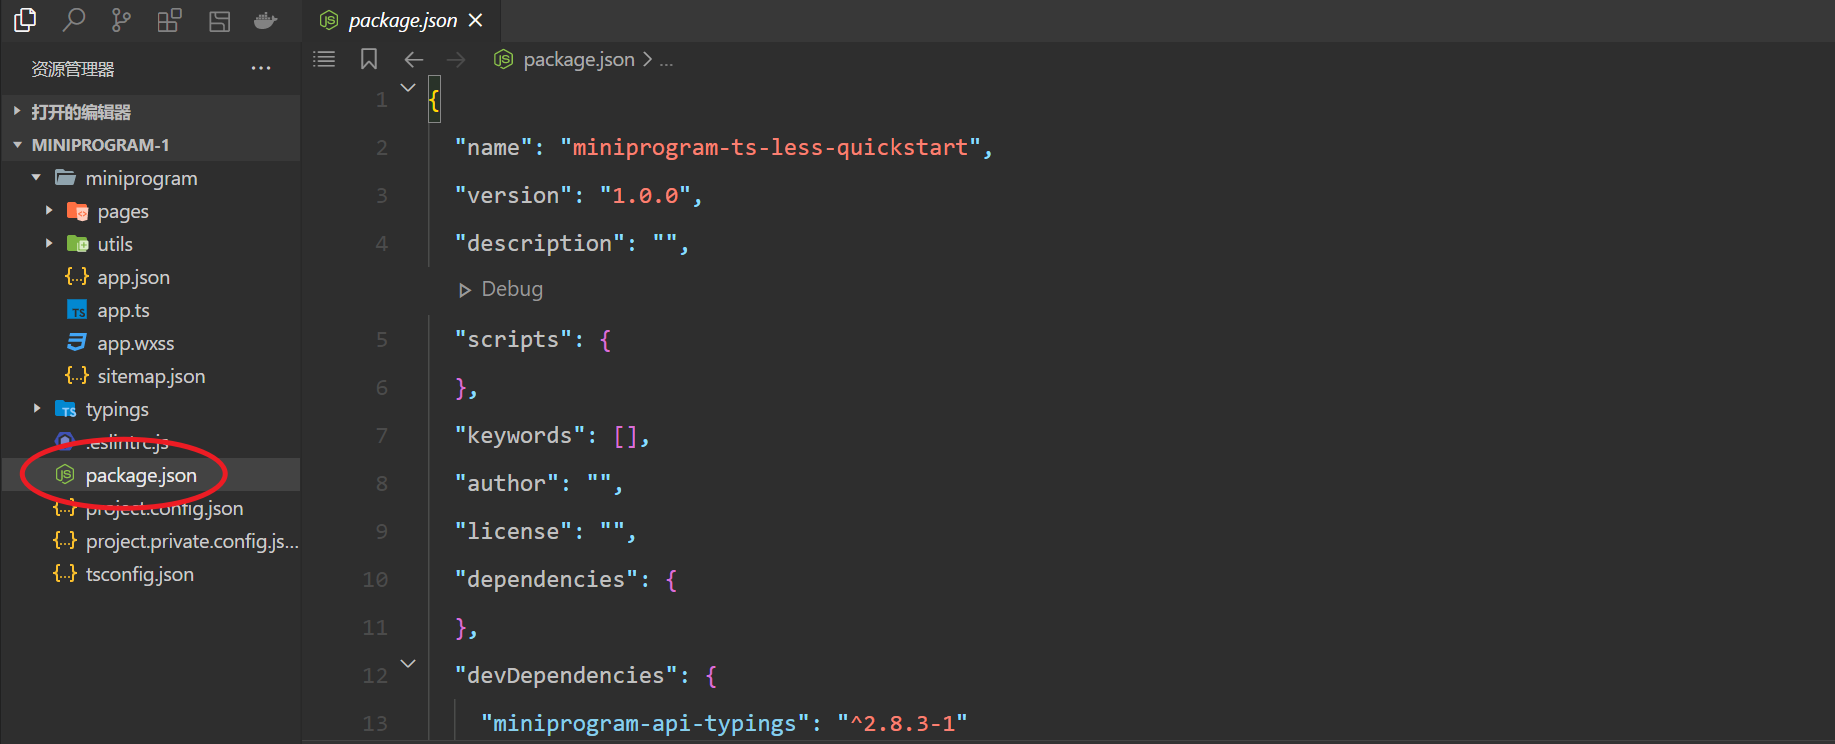Viewport: 1835px width, 744px height.
Task: Select the pages folder label
Action: coord(123,211)
